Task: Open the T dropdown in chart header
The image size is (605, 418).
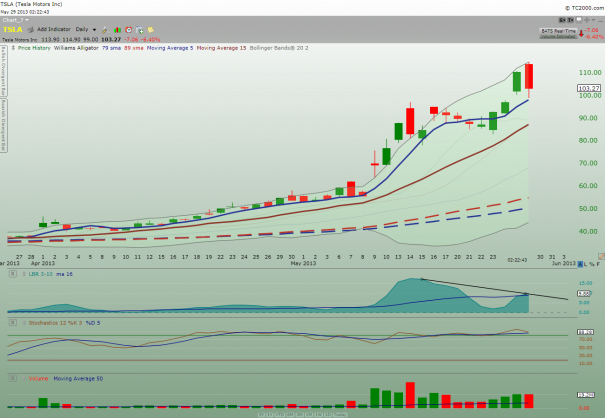Action: [x=570, y=20]
